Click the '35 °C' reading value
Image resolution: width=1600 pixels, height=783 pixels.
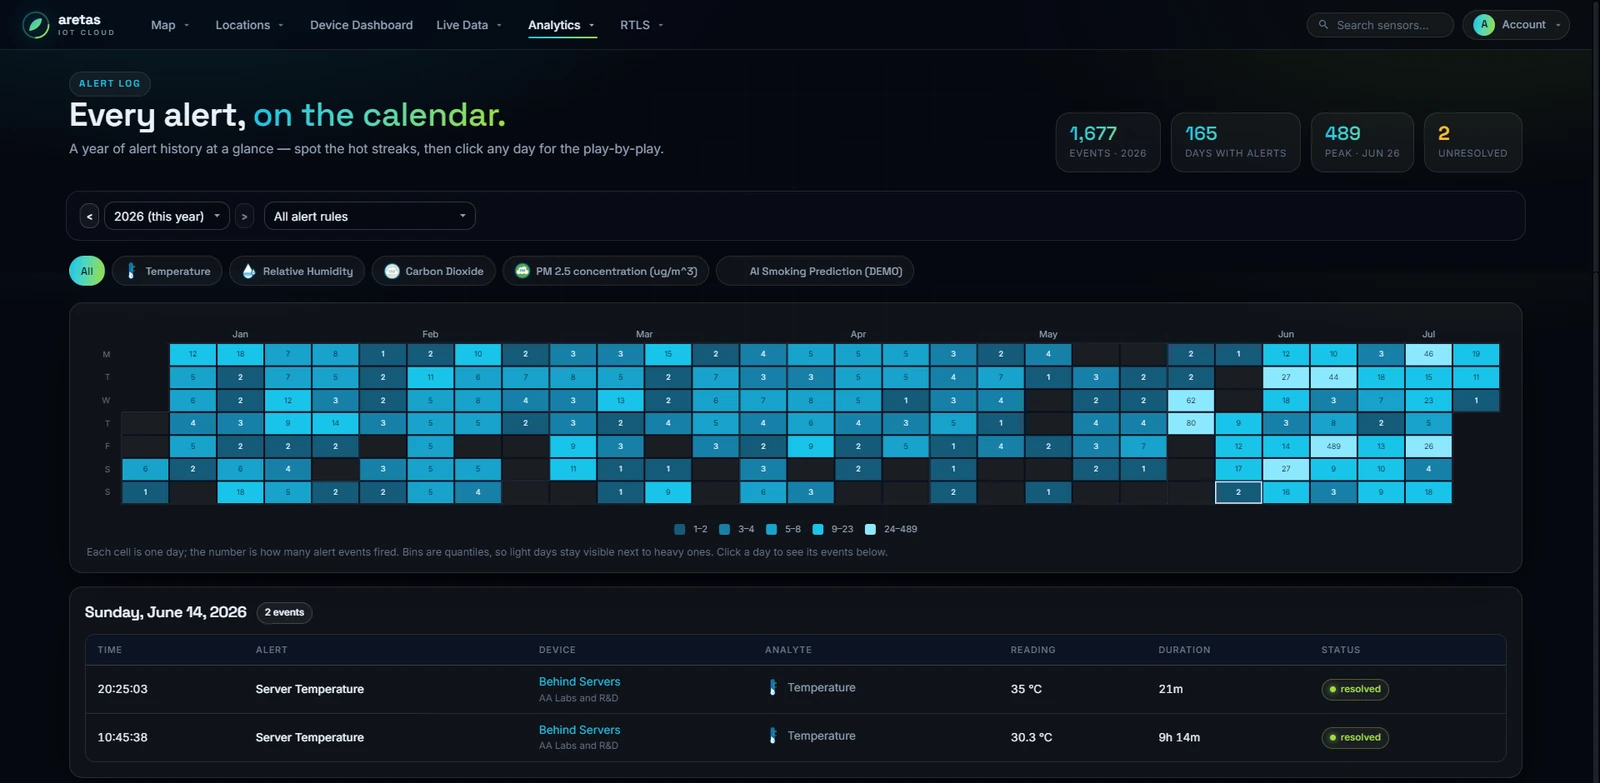pyautogui.click(x=1026, y=689)
